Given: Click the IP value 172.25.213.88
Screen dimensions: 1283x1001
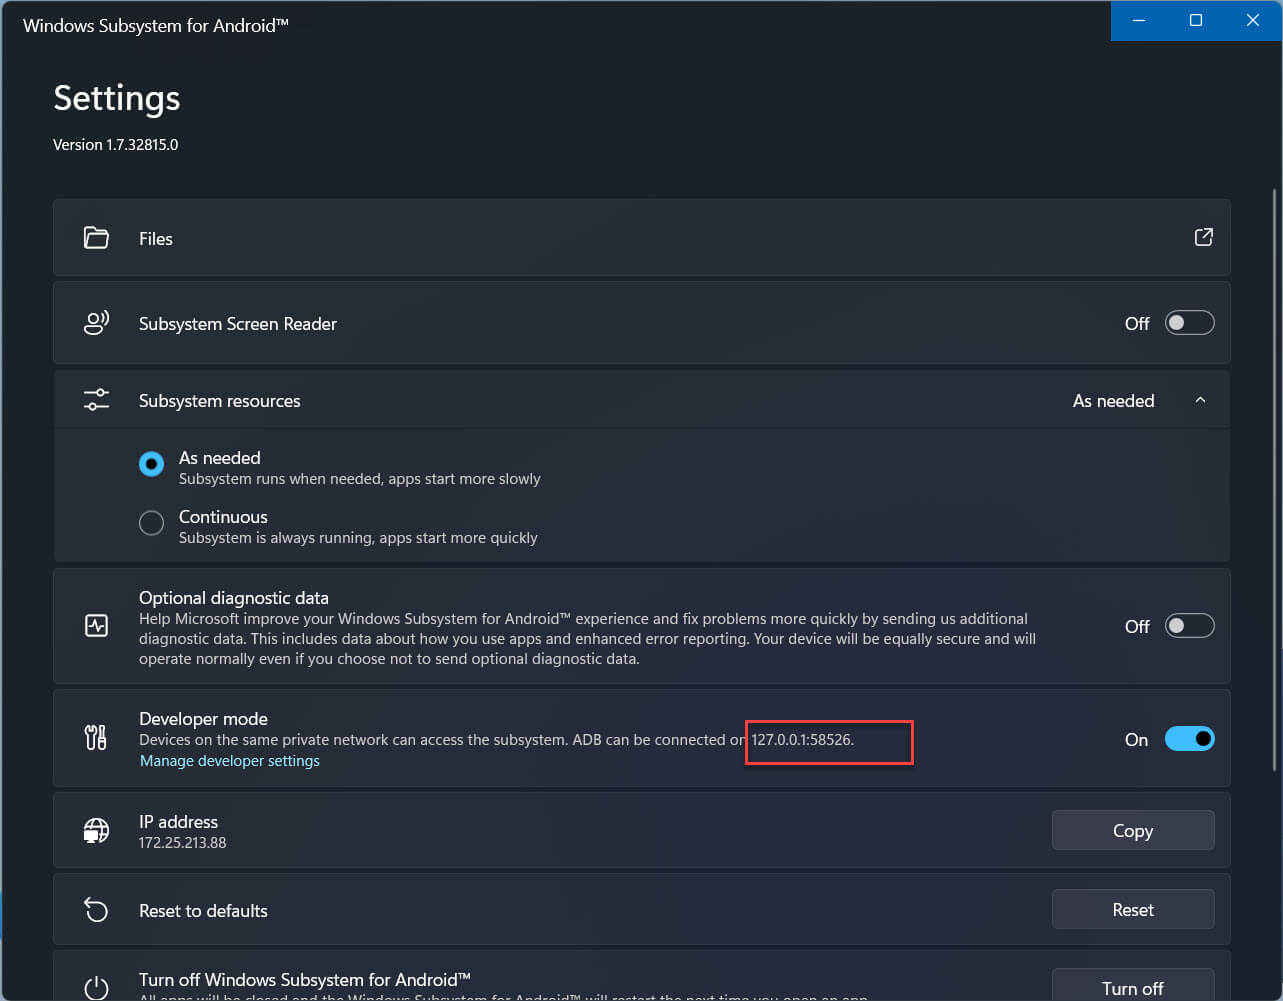Looking at the screenshot, I should (x=183, y=843).
